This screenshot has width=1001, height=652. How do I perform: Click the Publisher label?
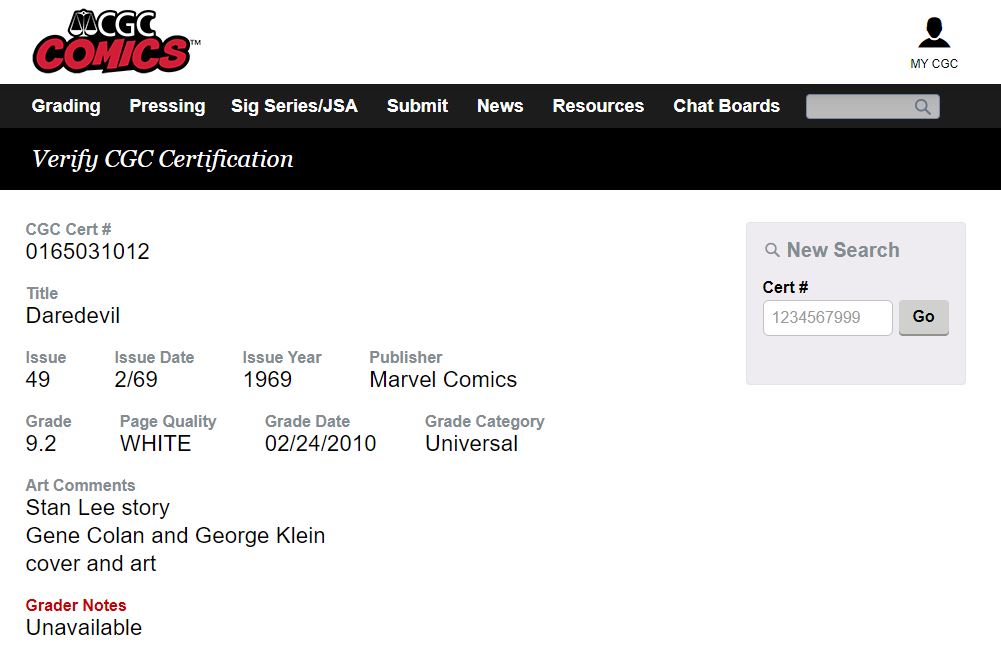pyautogui.click(x=405, y=358)
